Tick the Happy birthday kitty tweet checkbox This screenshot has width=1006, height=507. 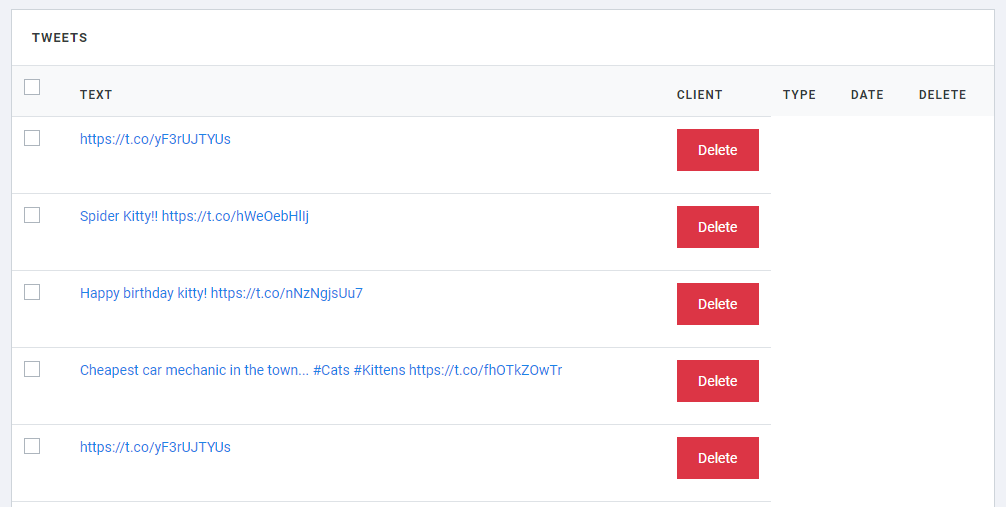(32, 292)
